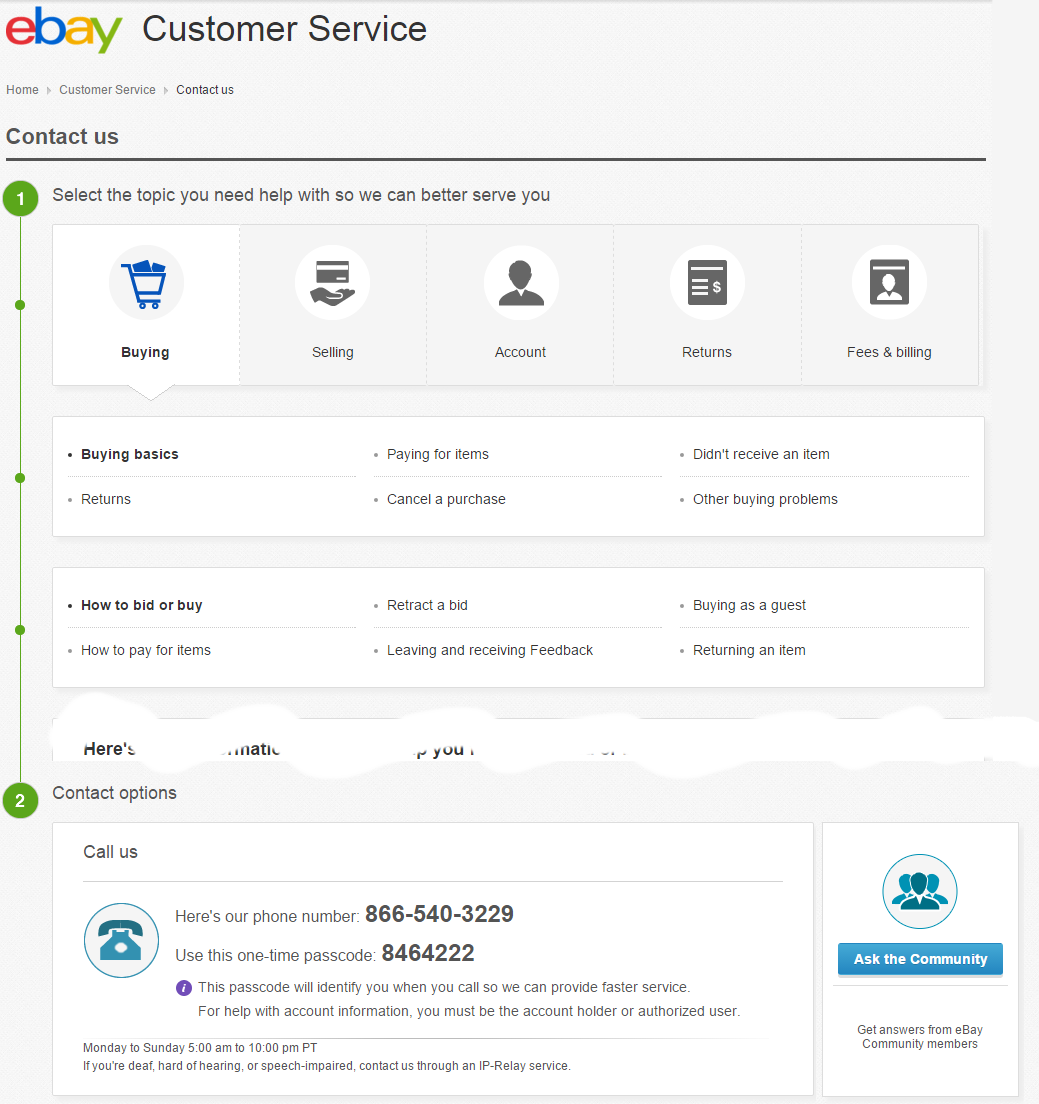Select Other buying problems
1039x1104 pixels.
click(x=765, y=499)
